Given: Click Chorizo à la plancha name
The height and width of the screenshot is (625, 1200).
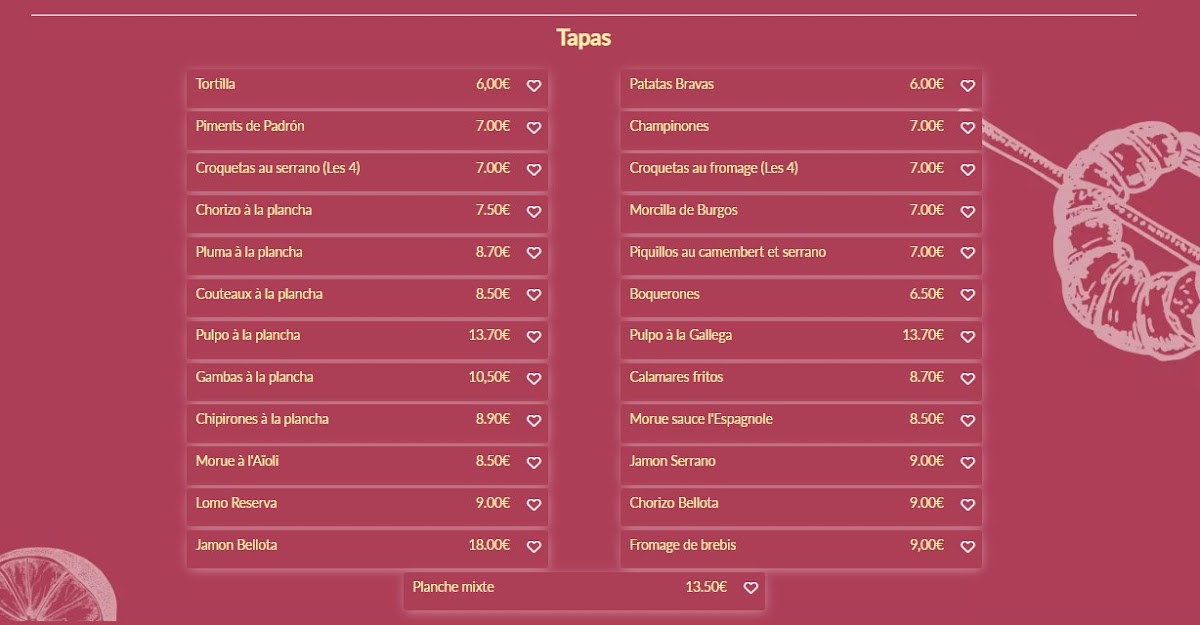Looking at the screenshot, I should pyautogui.click(x=254, y=210).
